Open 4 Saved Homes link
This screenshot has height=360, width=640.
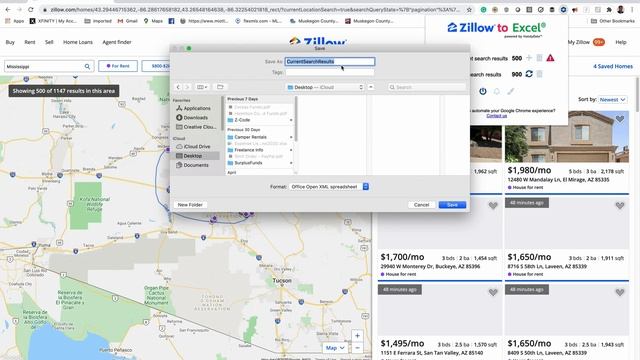[x=613, y=66]
